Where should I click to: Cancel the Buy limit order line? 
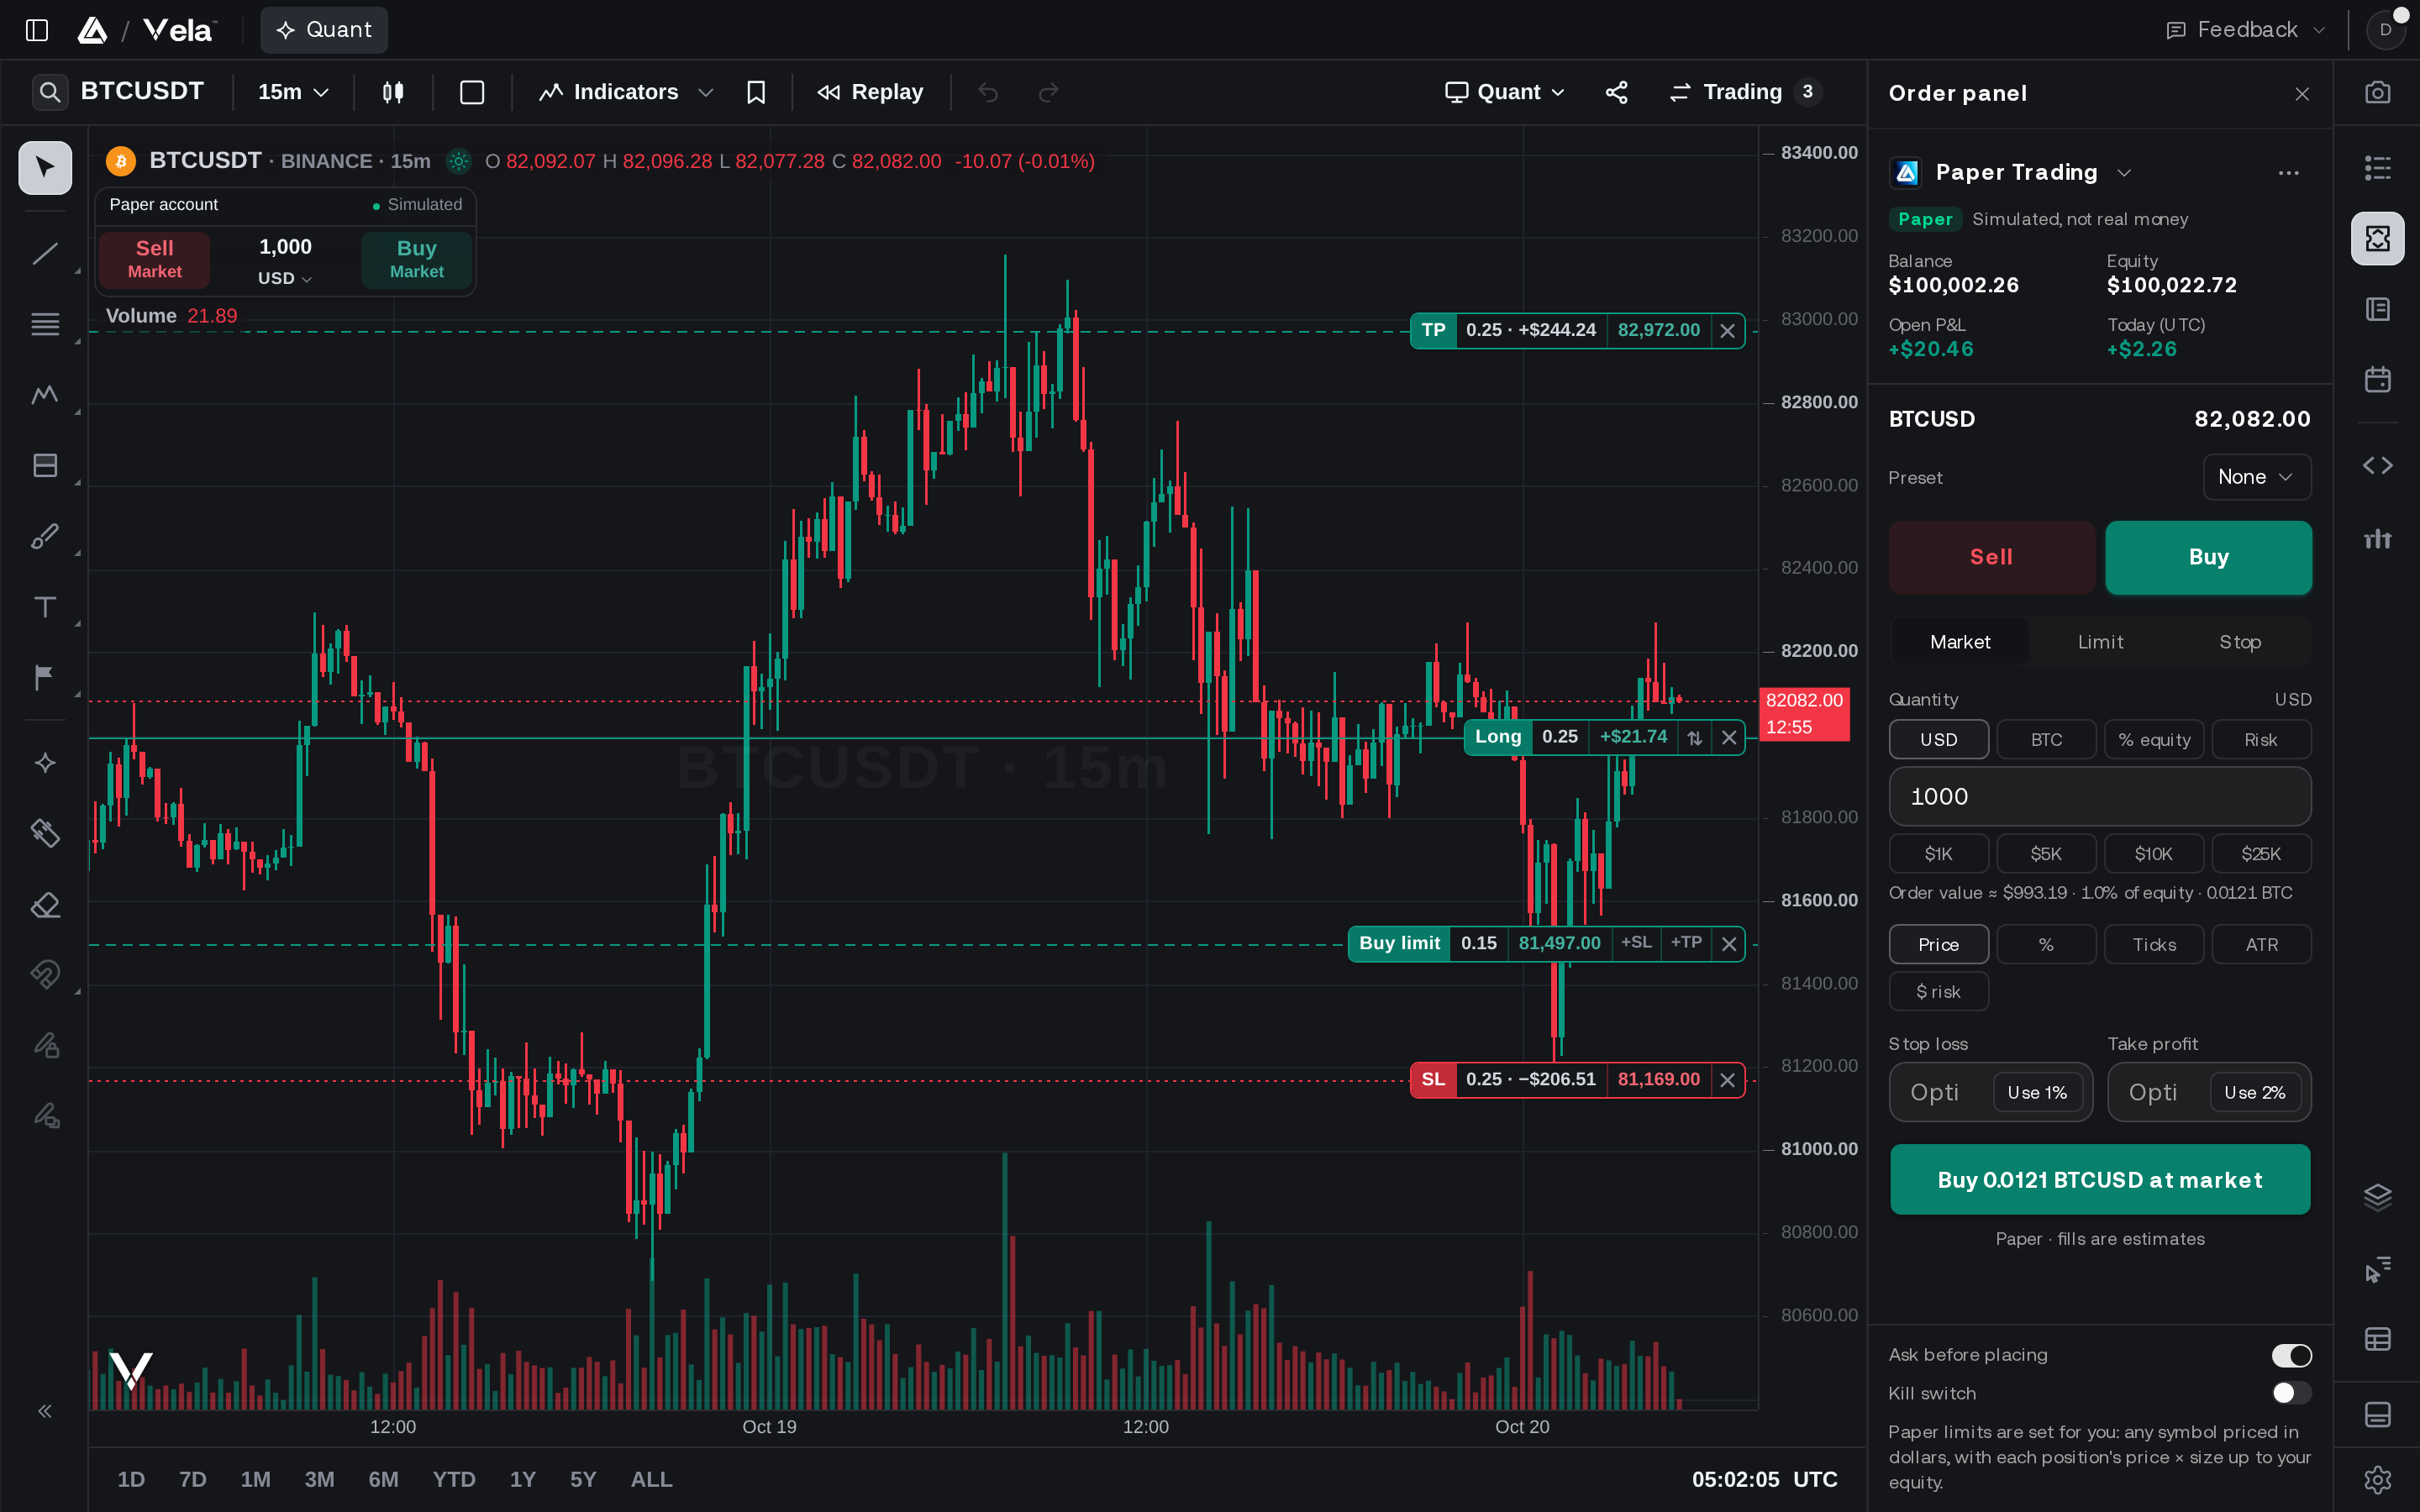(x=1728, y=944)
